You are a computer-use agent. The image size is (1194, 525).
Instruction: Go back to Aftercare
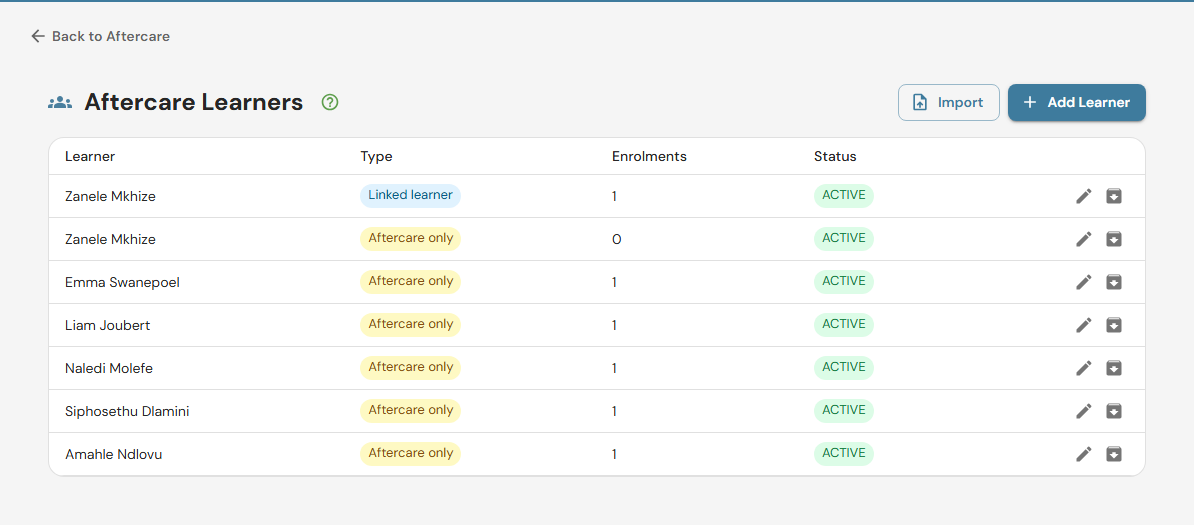[100, 36]
